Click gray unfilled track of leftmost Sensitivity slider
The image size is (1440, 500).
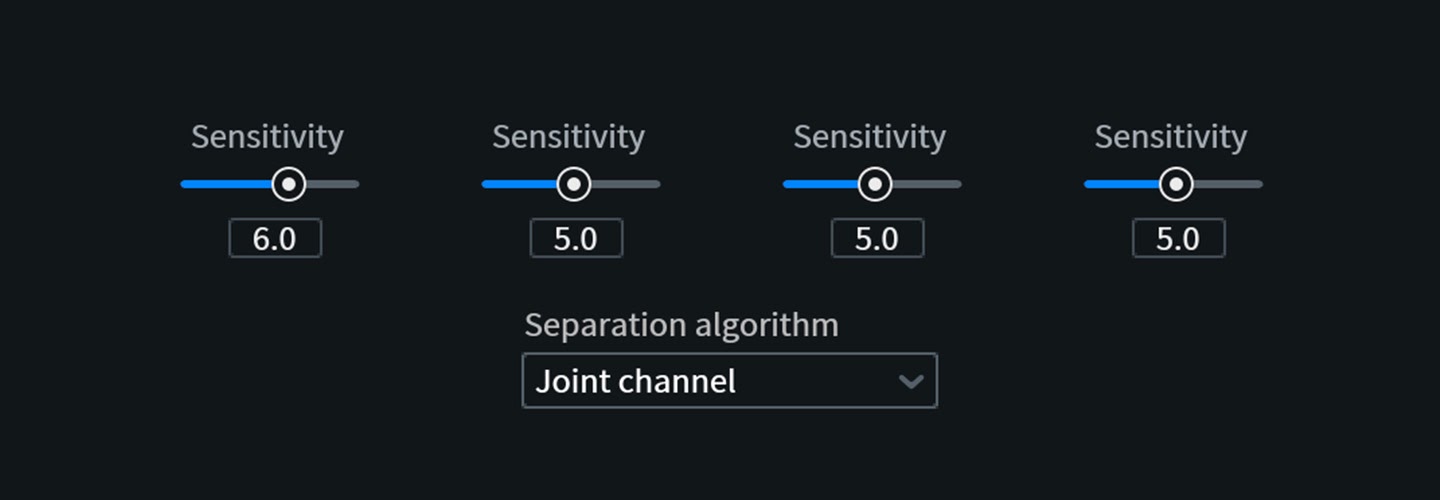tap(333, 184)
